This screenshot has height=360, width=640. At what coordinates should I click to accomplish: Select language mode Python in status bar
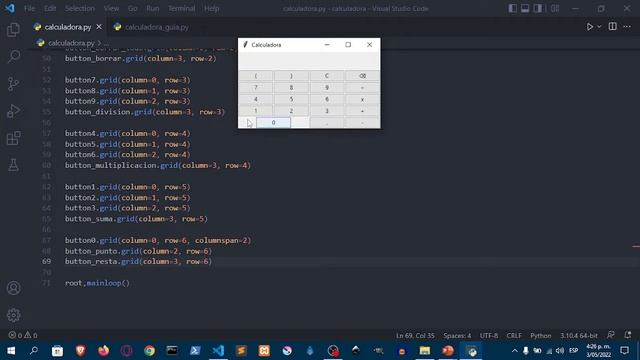pos(541,336)
